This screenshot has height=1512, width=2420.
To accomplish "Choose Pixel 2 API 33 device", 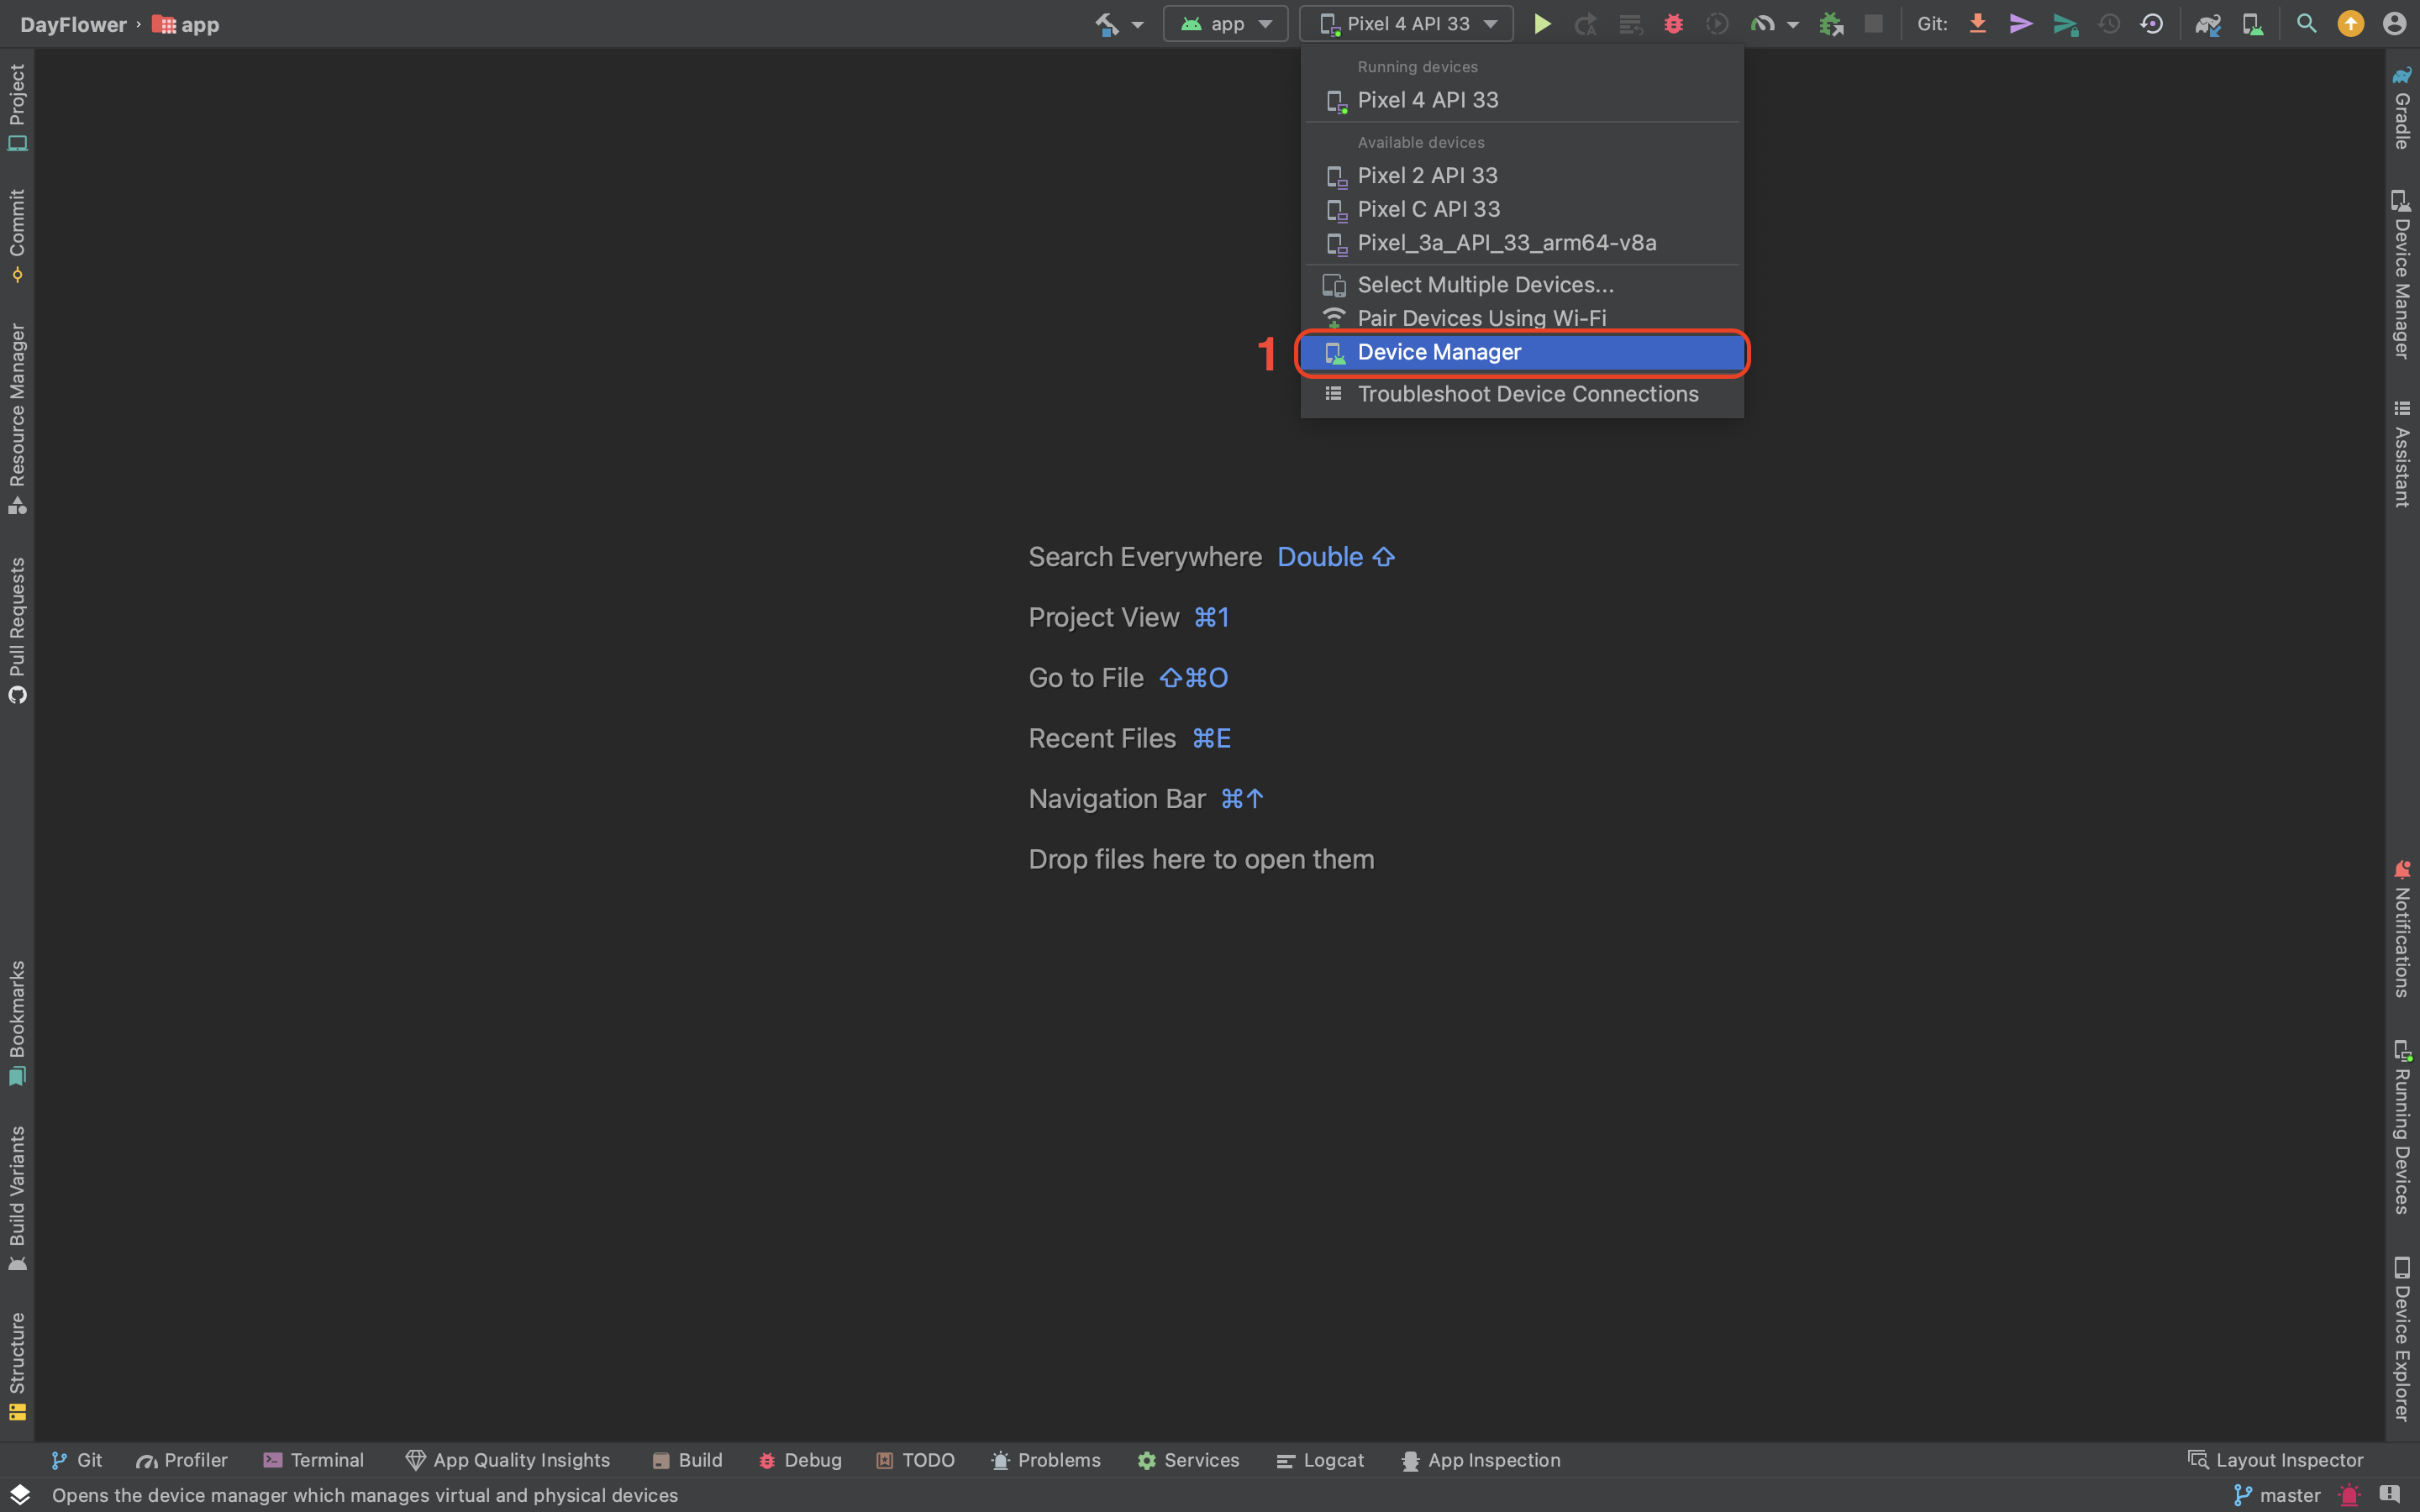I will pos(1427,176).
